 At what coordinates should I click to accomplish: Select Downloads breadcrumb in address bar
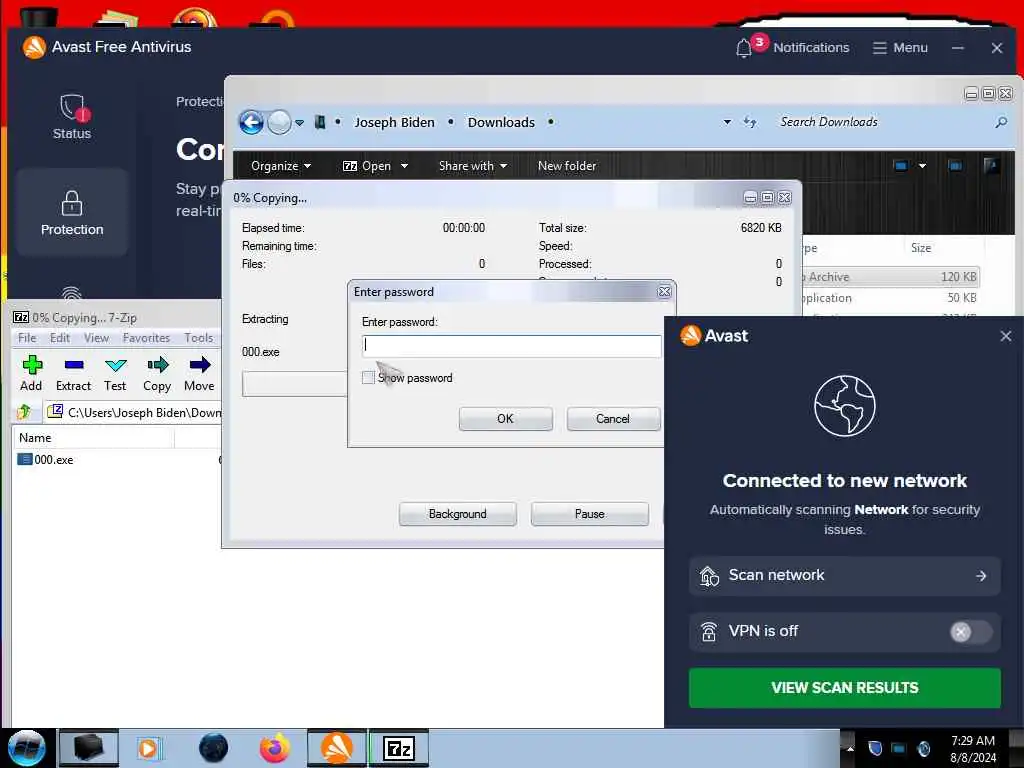(x=501, y=122)
